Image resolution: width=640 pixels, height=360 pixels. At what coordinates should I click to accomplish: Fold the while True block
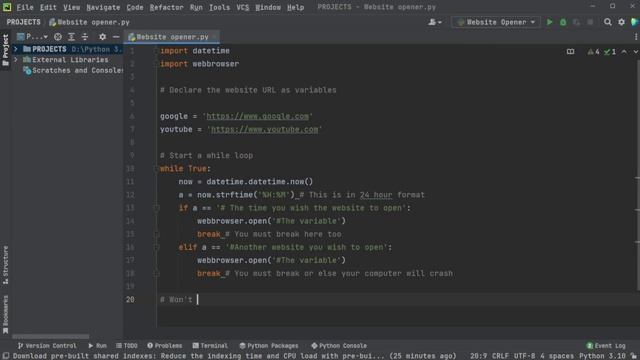(156, 169)
